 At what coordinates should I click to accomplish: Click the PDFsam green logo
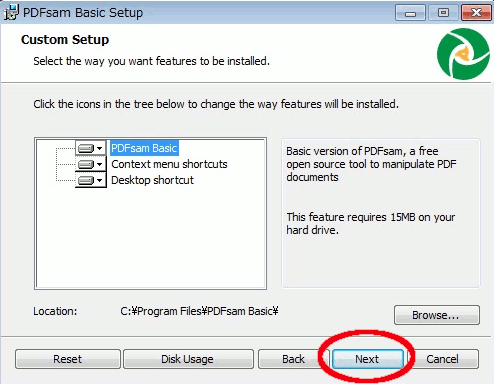point(463,54)
